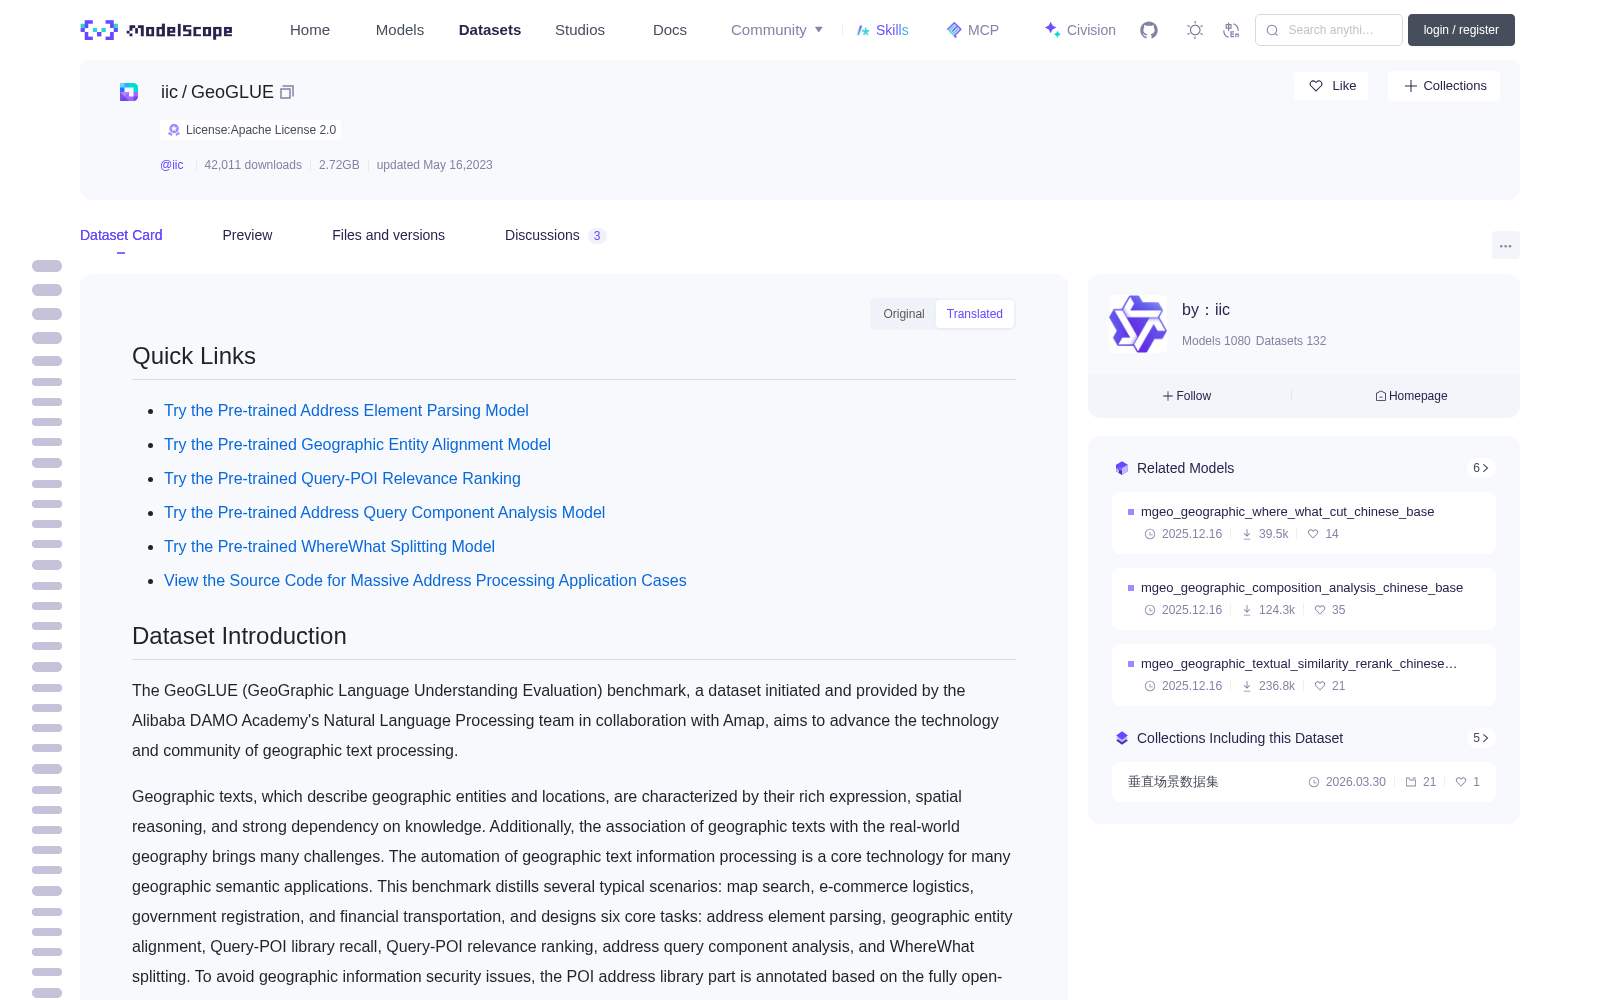Open the Skills page
Screen dimensions: 1600x1000
[883, 30]
